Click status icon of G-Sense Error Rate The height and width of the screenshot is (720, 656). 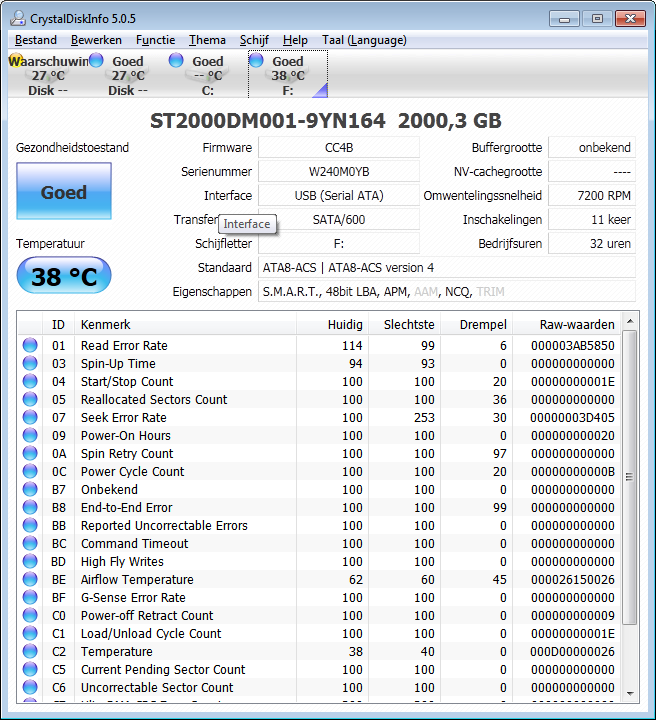pyautogui.click(x=30, y=597)
